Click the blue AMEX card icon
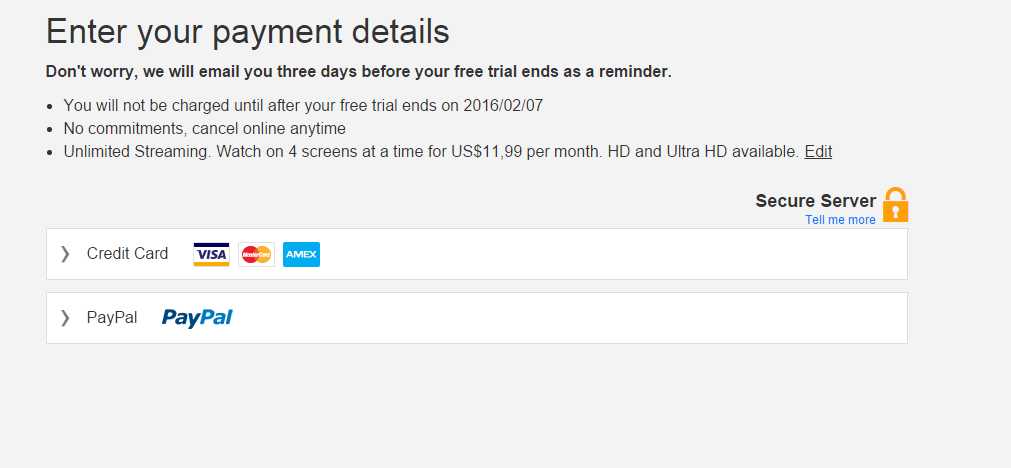The image size is (1011, 468). pos(301,254)
